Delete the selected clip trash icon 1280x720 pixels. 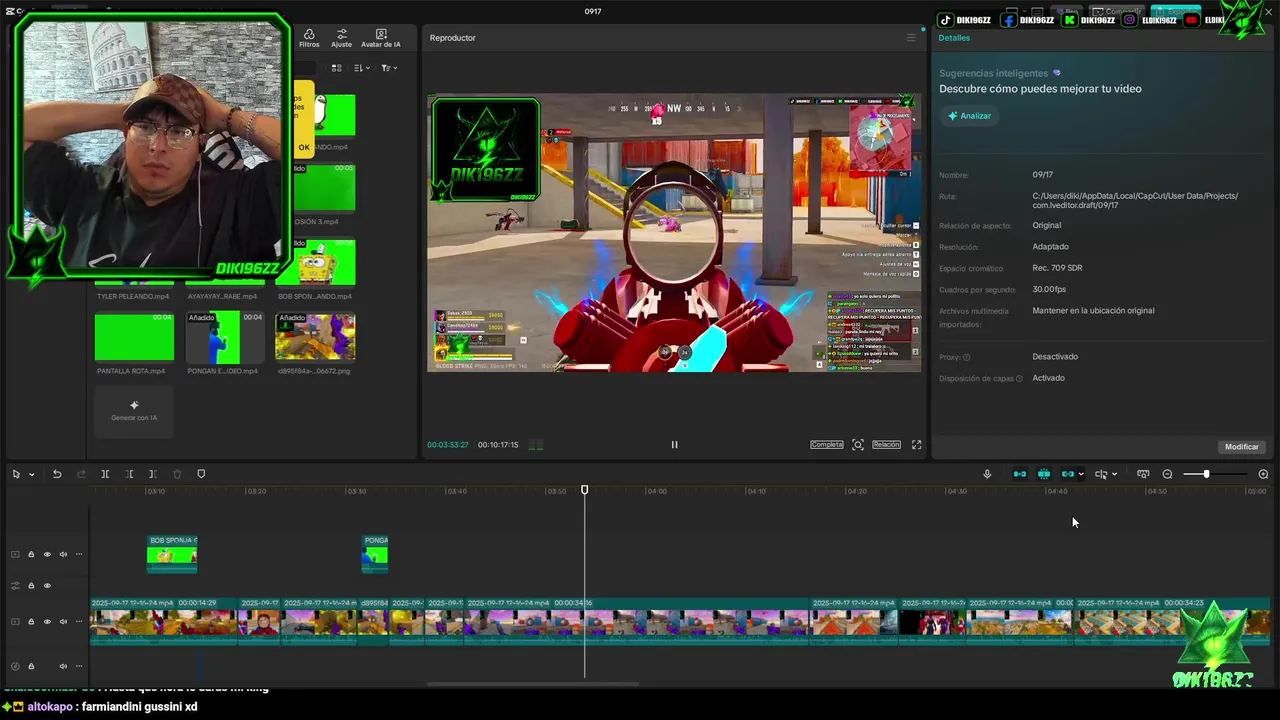pos(177,474)
